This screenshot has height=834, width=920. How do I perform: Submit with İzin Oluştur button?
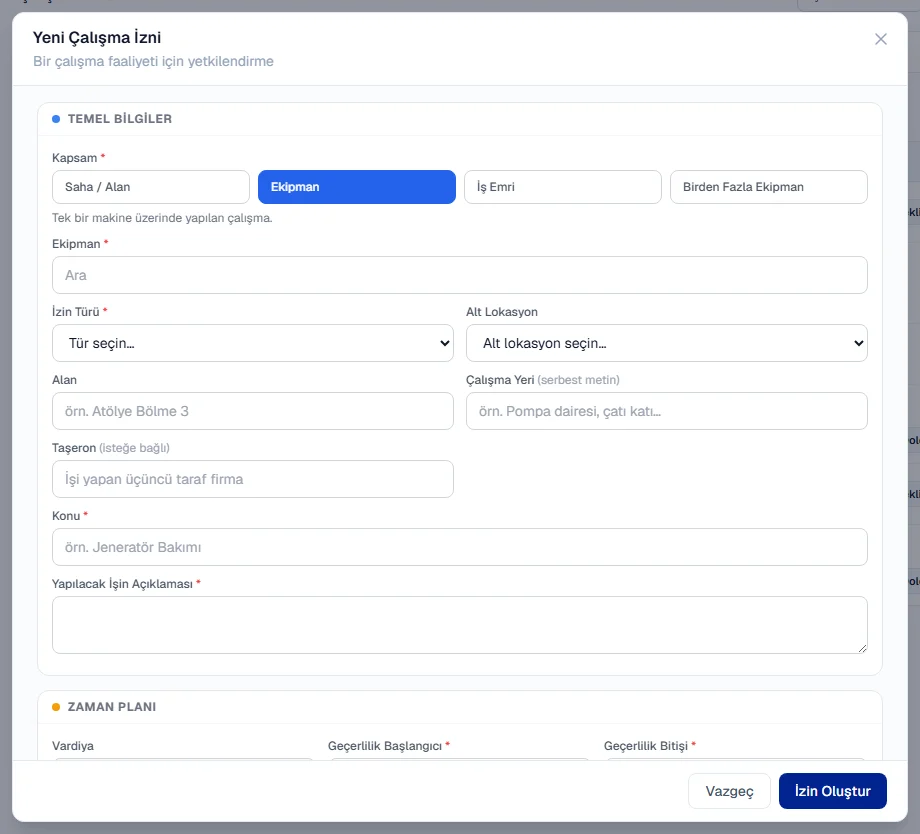pyautogui.click(x=833, y=791)
